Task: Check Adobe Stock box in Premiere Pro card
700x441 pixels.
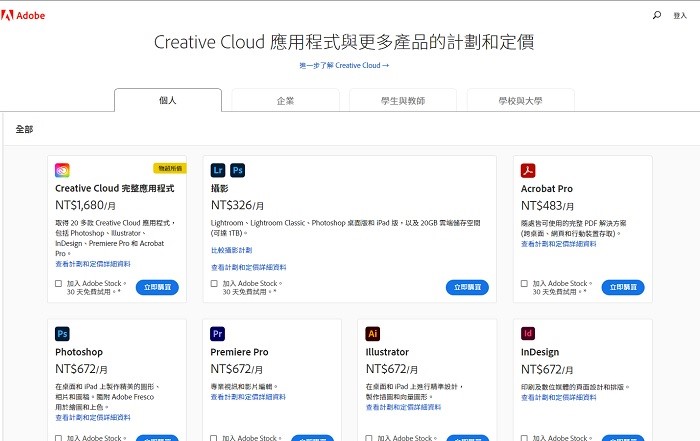Action: tap(214, 438)
